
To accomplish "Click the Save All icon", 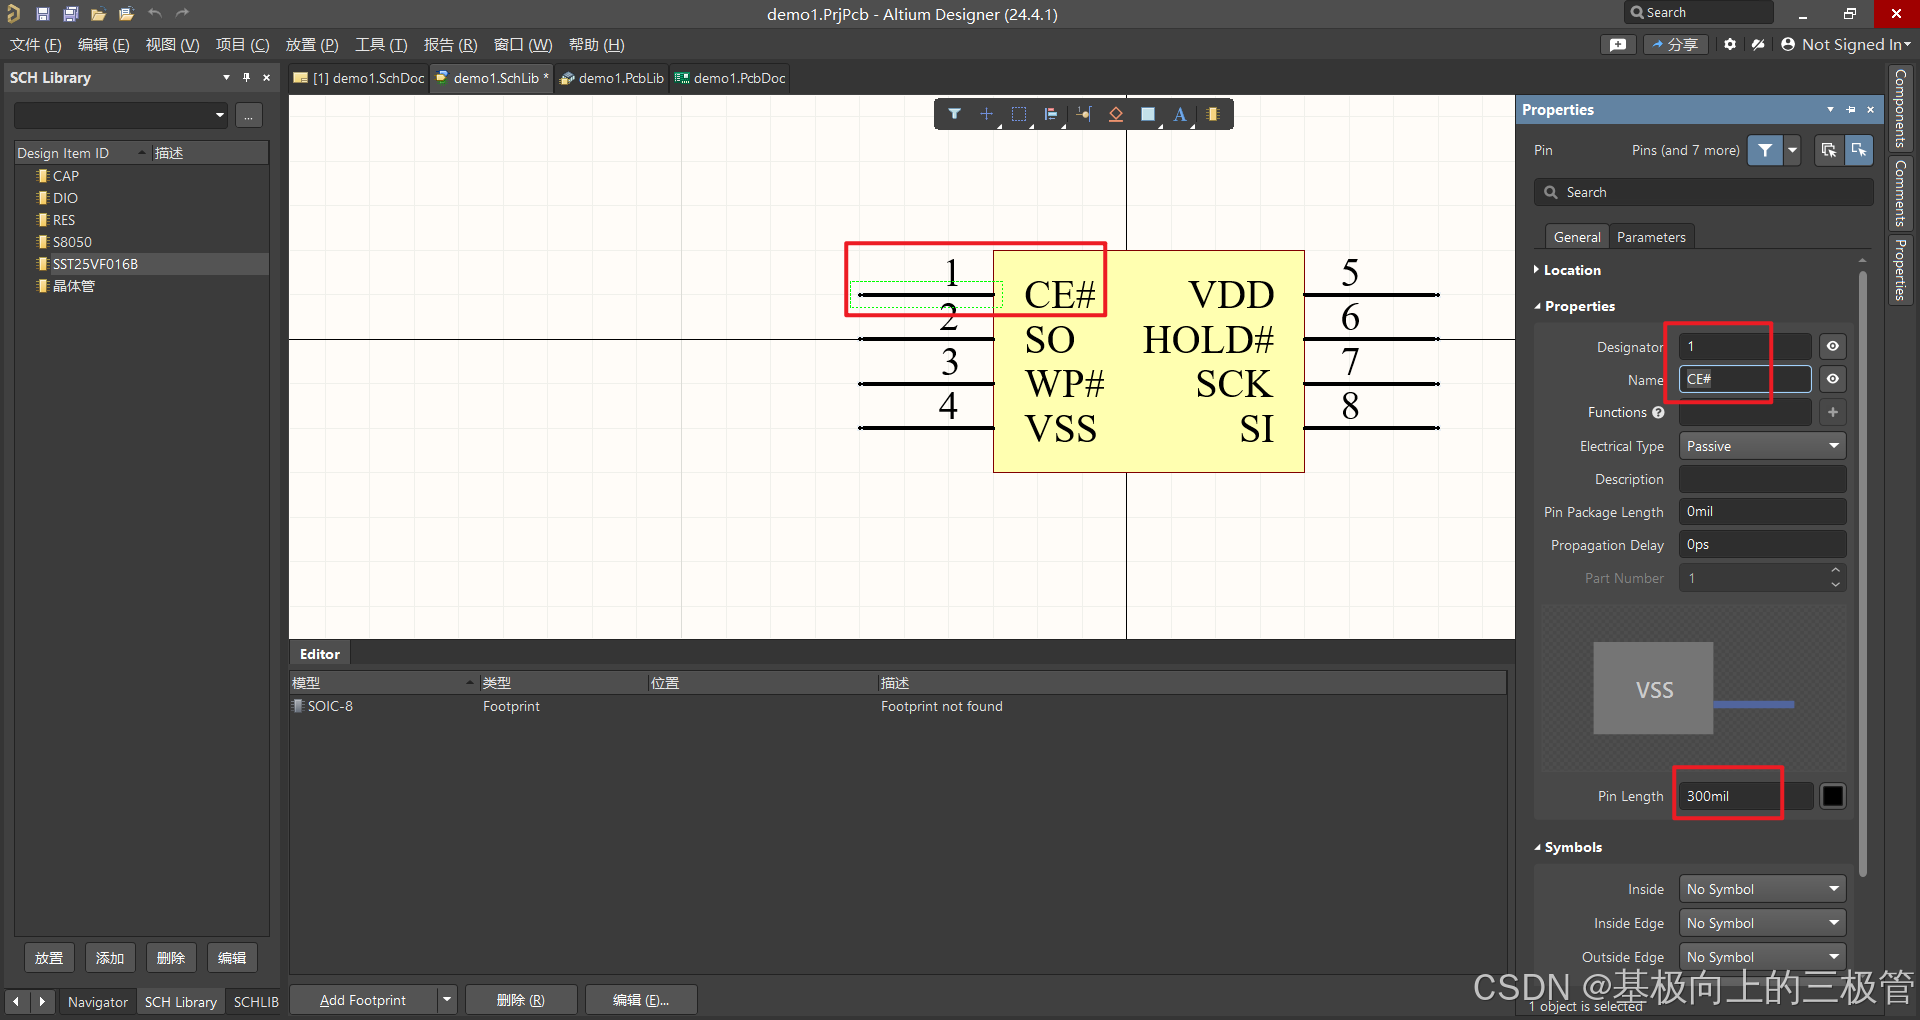I will pyautogui.click(x=71, y=14).
